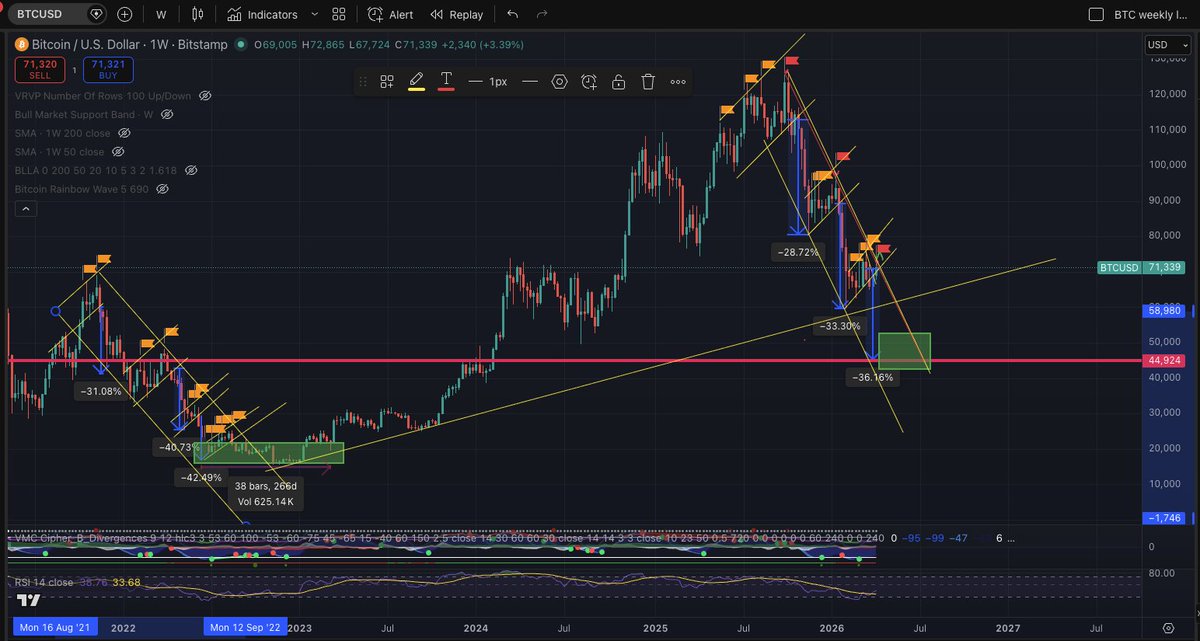1200x641 pixels.
Task: Redo the last chart action
Action: [x=542, y=15]
